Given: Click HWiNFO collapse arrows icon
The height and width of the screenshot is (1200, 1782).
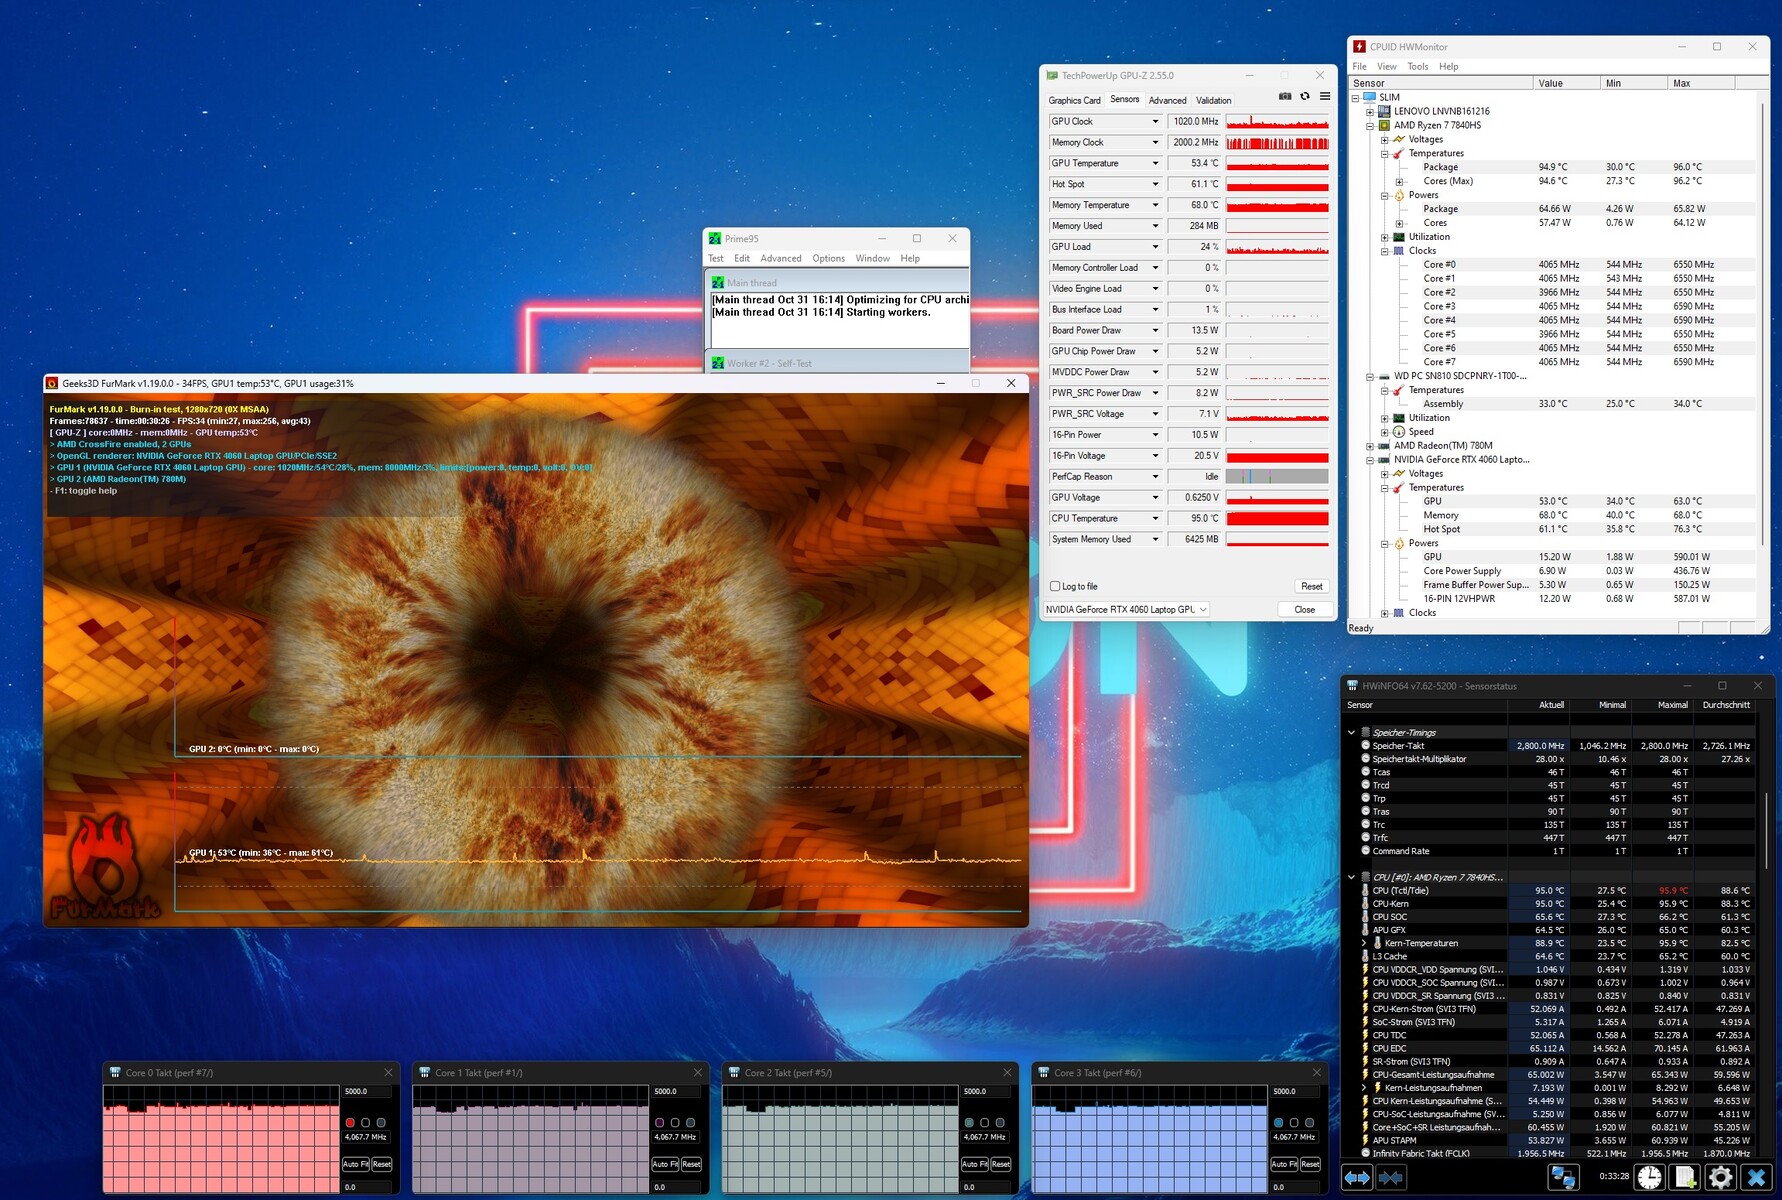Looking at the screenshot, I should (1390, 1178).
